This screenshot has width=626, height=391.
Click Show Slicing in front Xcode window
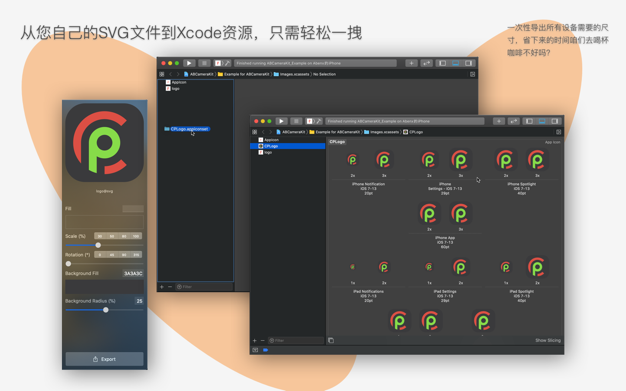pos(548,341)
